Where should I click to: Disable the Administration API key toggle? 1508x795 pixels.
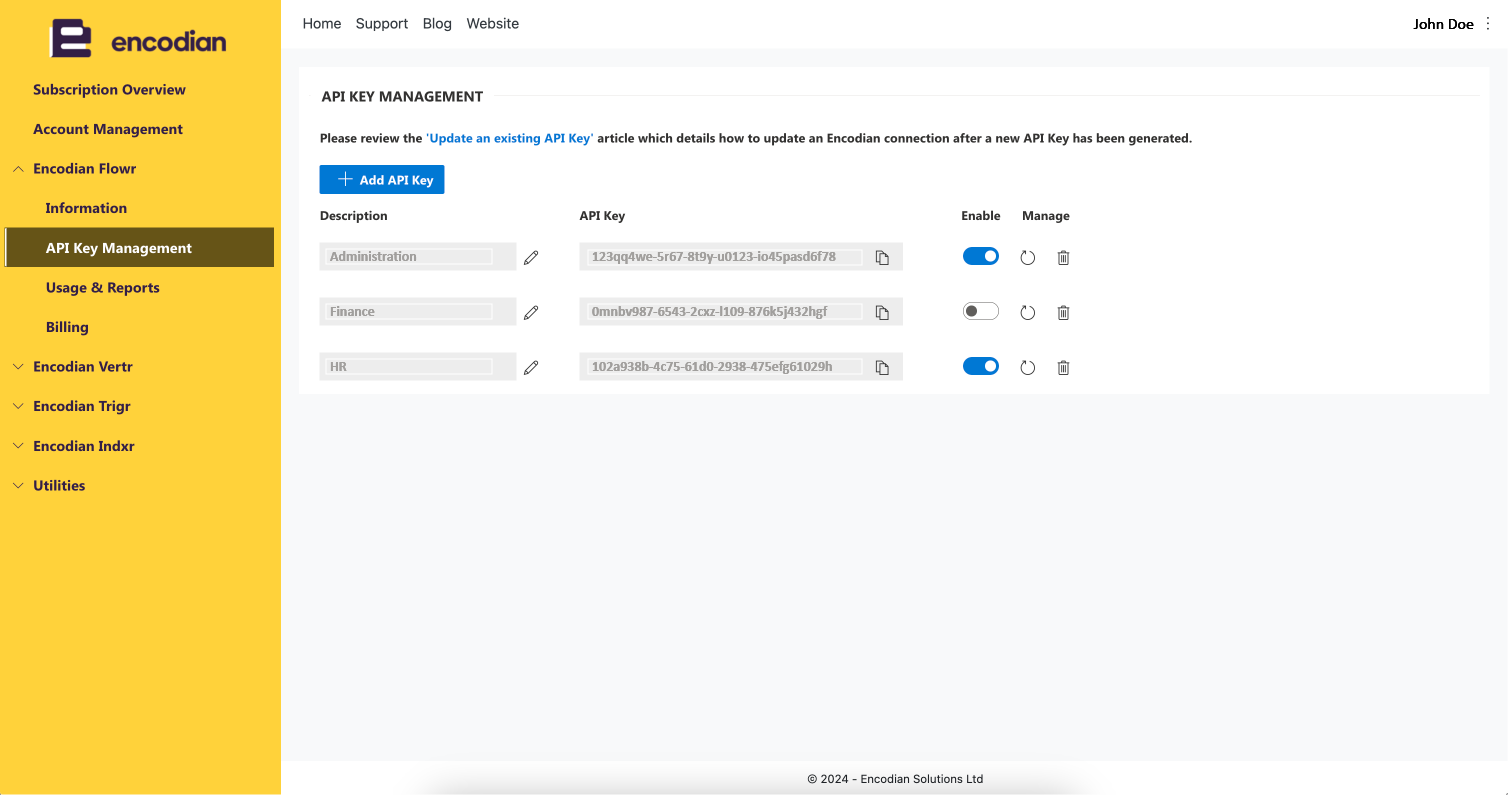pos(981,256)
